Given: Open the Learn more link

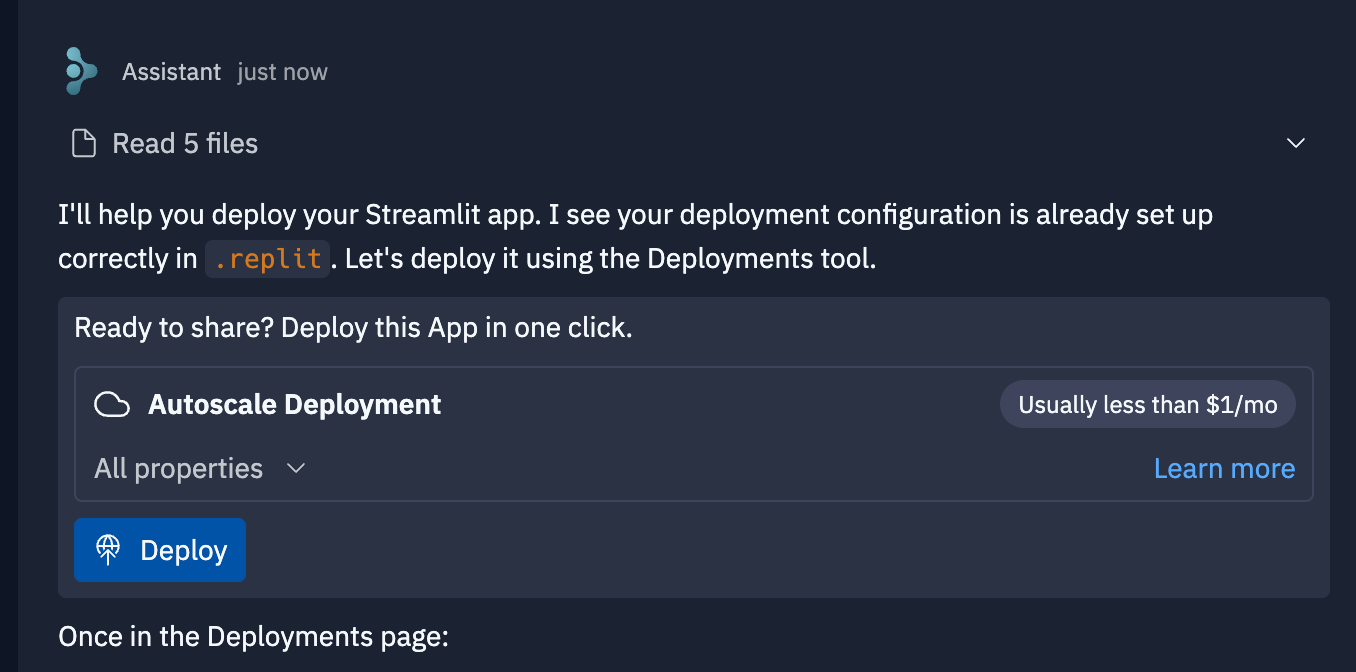Looking at the screenshot, I should point(1224,468).
